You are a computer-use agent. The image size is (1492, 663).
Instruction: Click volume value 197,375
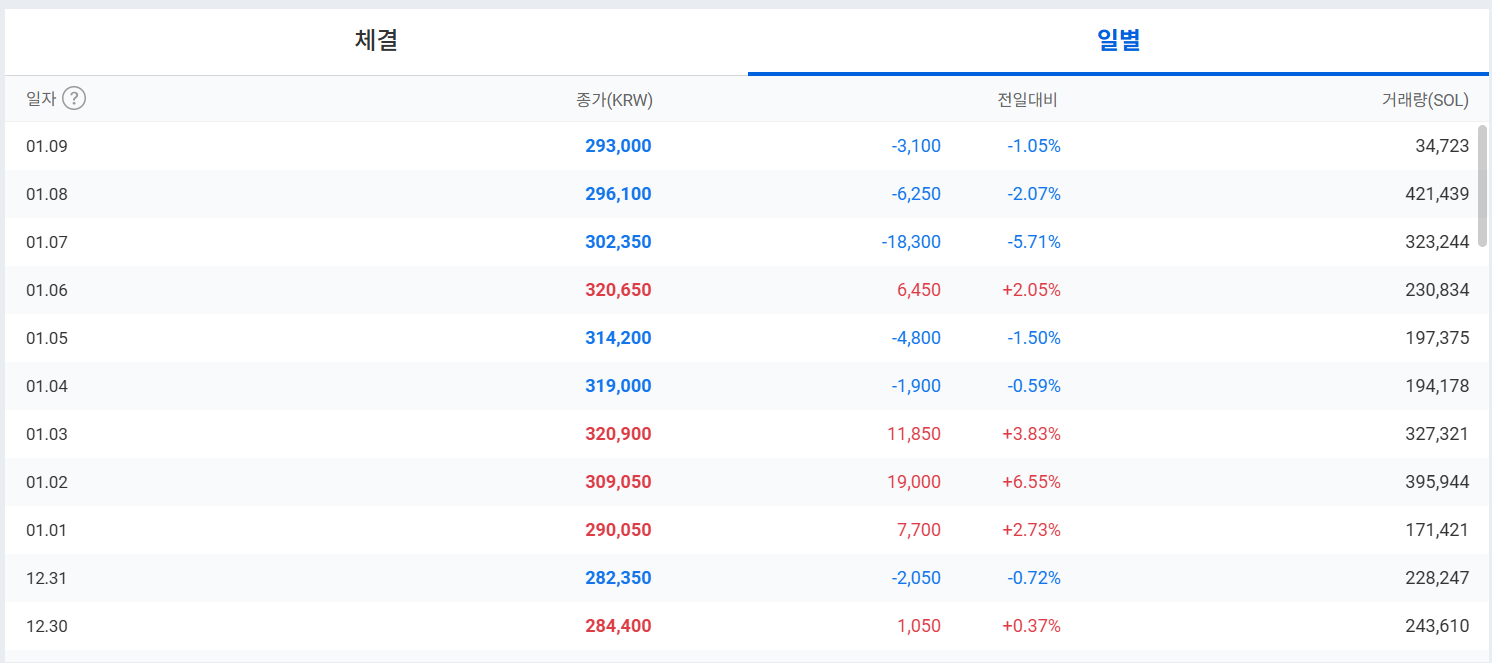click(1438, 338)
